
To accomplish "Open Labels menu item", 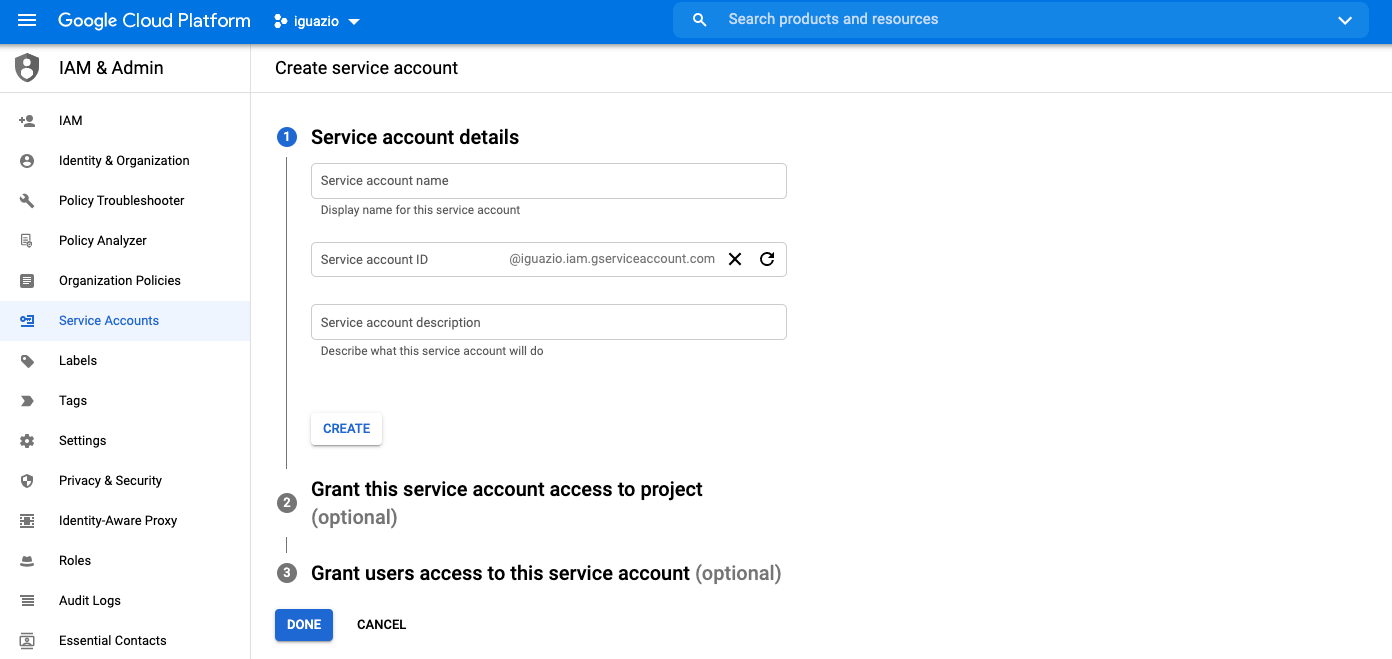I will 125,361.
